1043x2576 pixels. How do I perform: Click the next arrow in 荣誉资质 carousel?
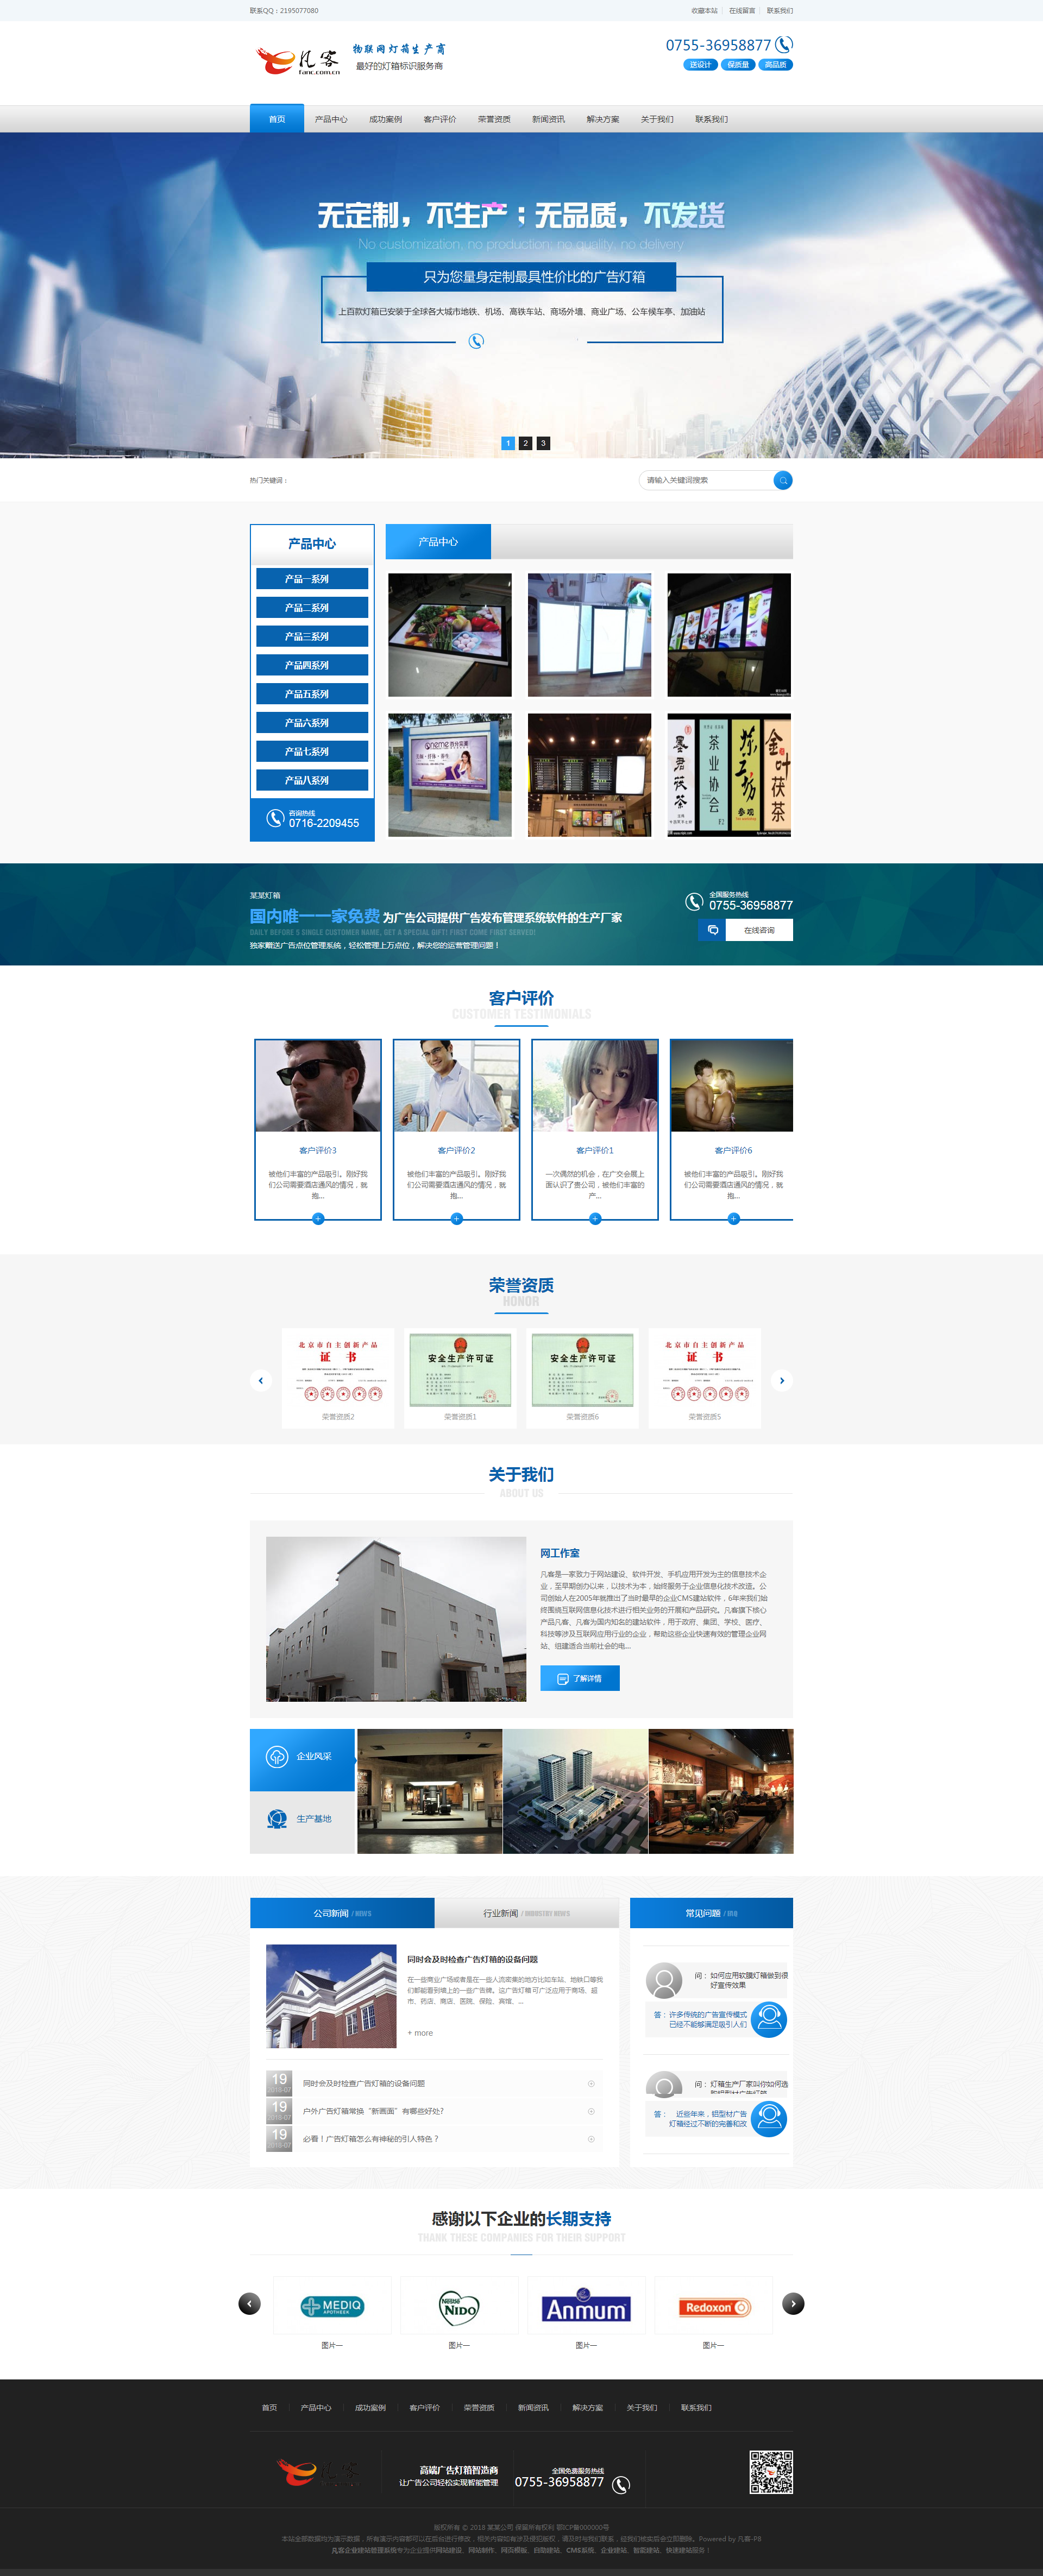[x=782, y=1380]
